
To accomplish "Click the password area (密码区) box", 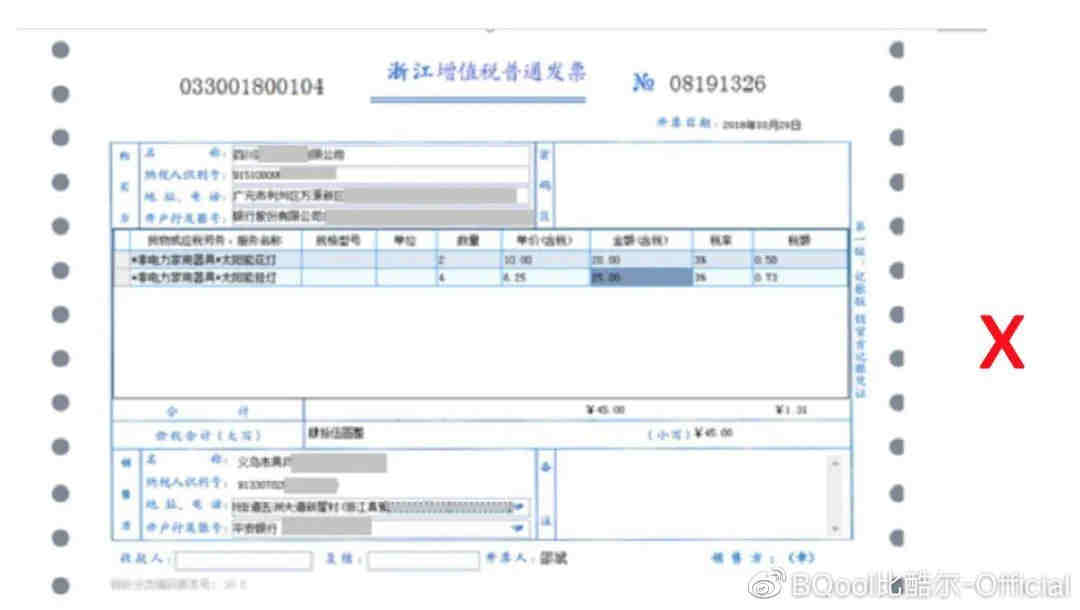I will pos(702,185).
